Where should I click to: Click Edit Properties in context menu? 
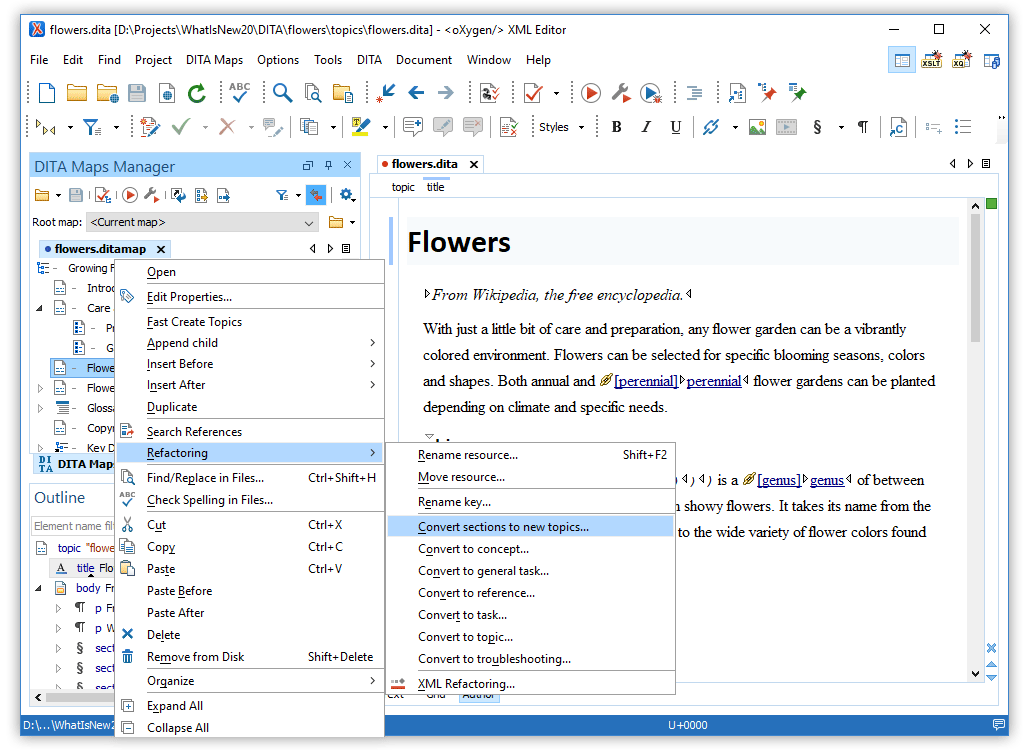pyautogui.click(x=250, y=297)
